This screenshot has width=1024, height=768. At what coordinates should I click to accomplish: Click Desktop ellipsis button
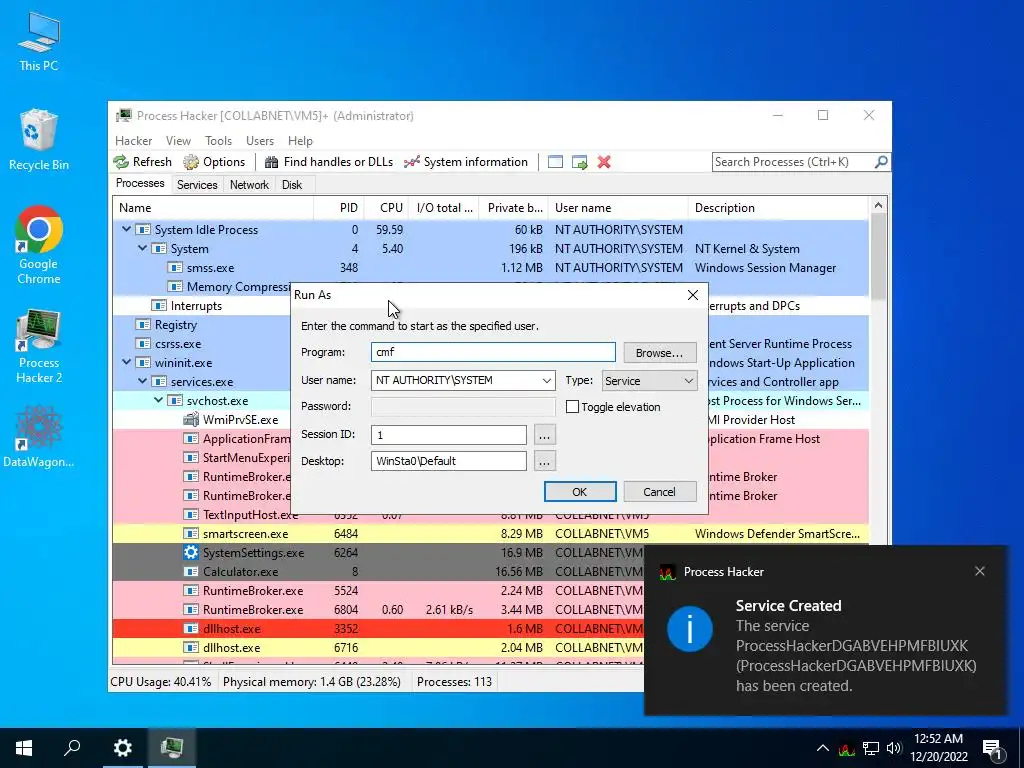click(x=544, y=461)
